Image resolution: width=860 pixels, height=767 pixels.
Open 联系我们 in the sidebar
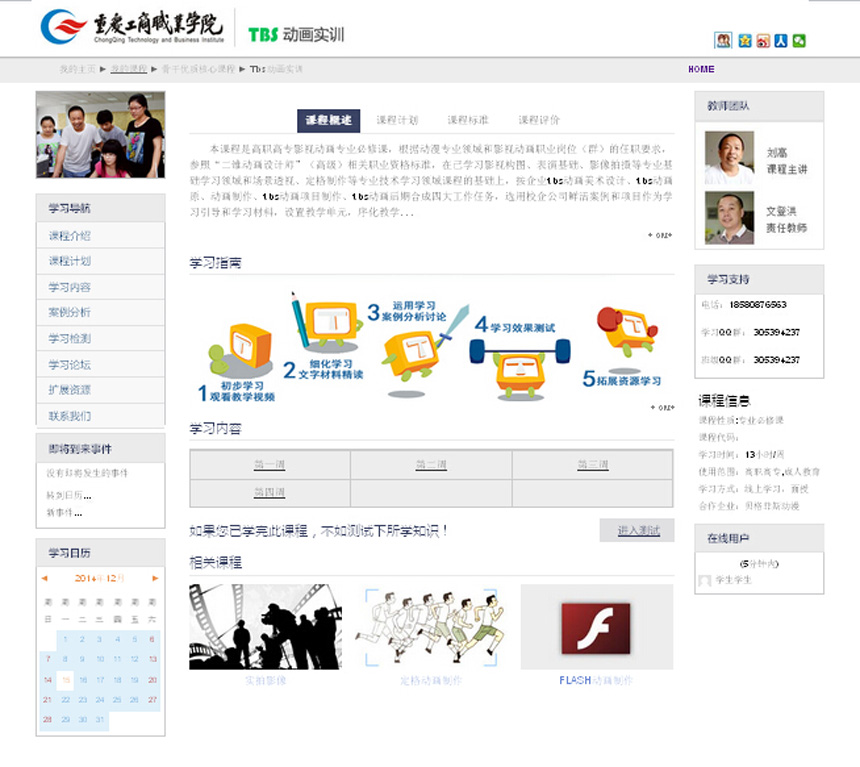tap(69, 416)
